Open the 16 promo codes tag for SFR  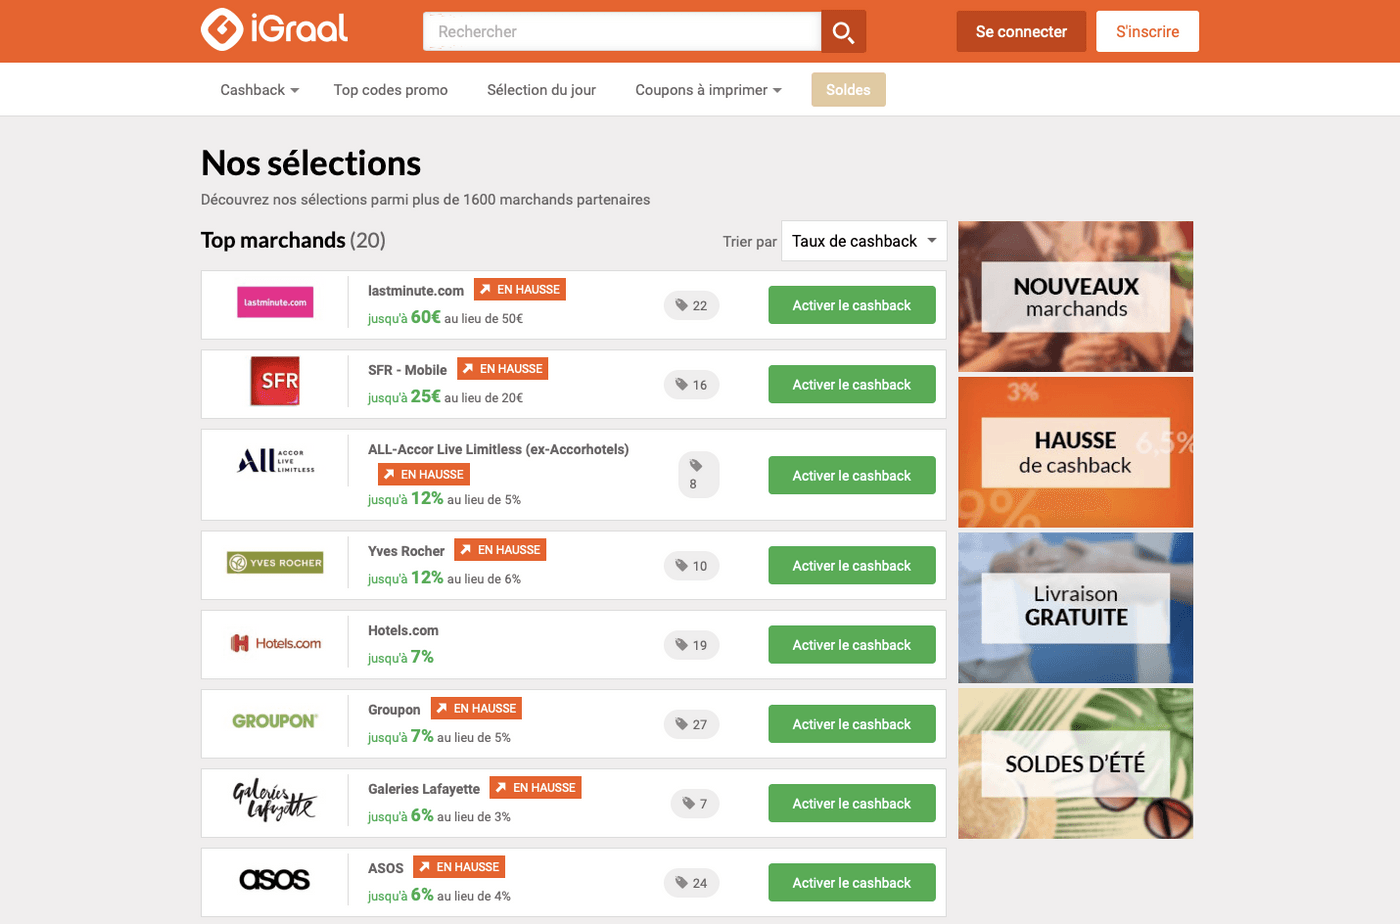pos(691,384)
